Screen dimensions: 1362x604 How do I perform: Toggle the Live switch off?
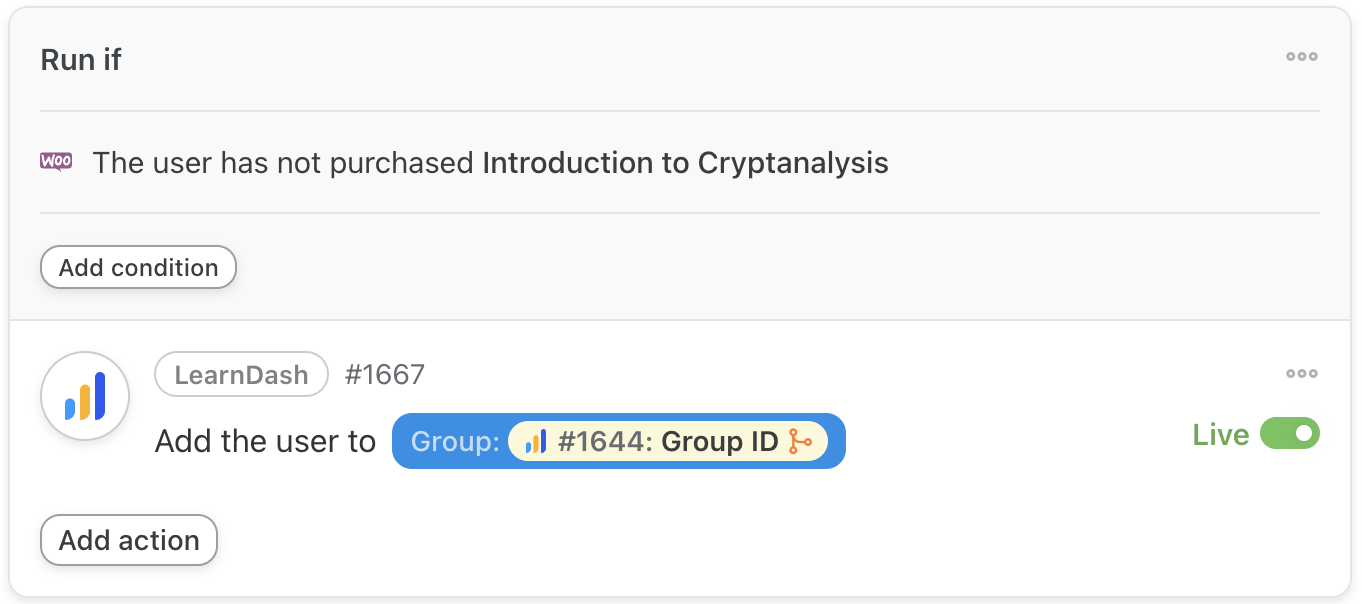[1290, 434]
